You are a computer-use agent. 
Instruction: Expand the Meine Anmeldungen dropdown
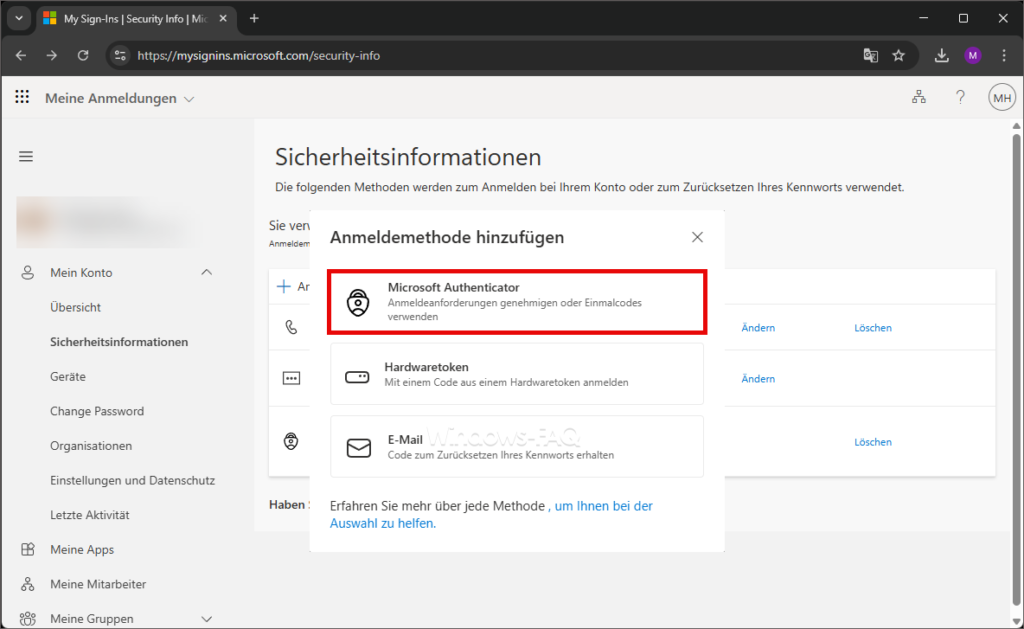coord(189,99)
